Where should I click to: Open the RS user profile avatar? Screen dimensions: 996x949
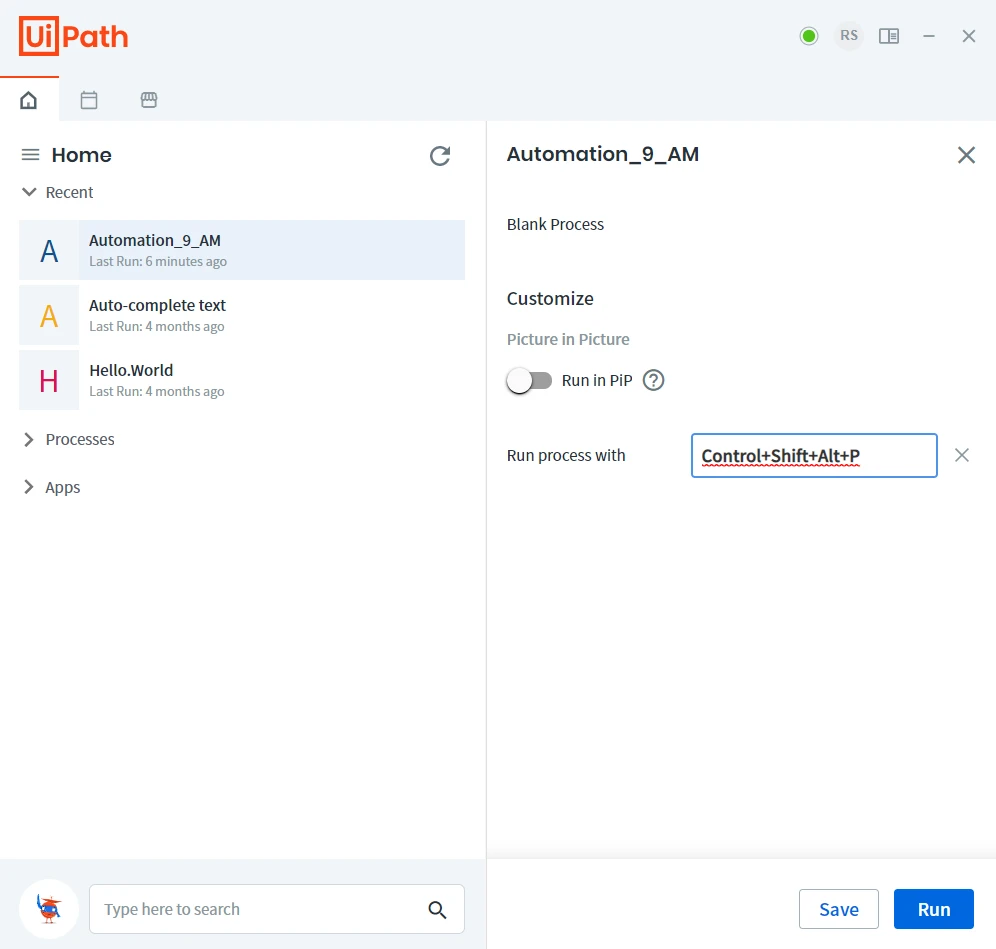coord(849,36)
